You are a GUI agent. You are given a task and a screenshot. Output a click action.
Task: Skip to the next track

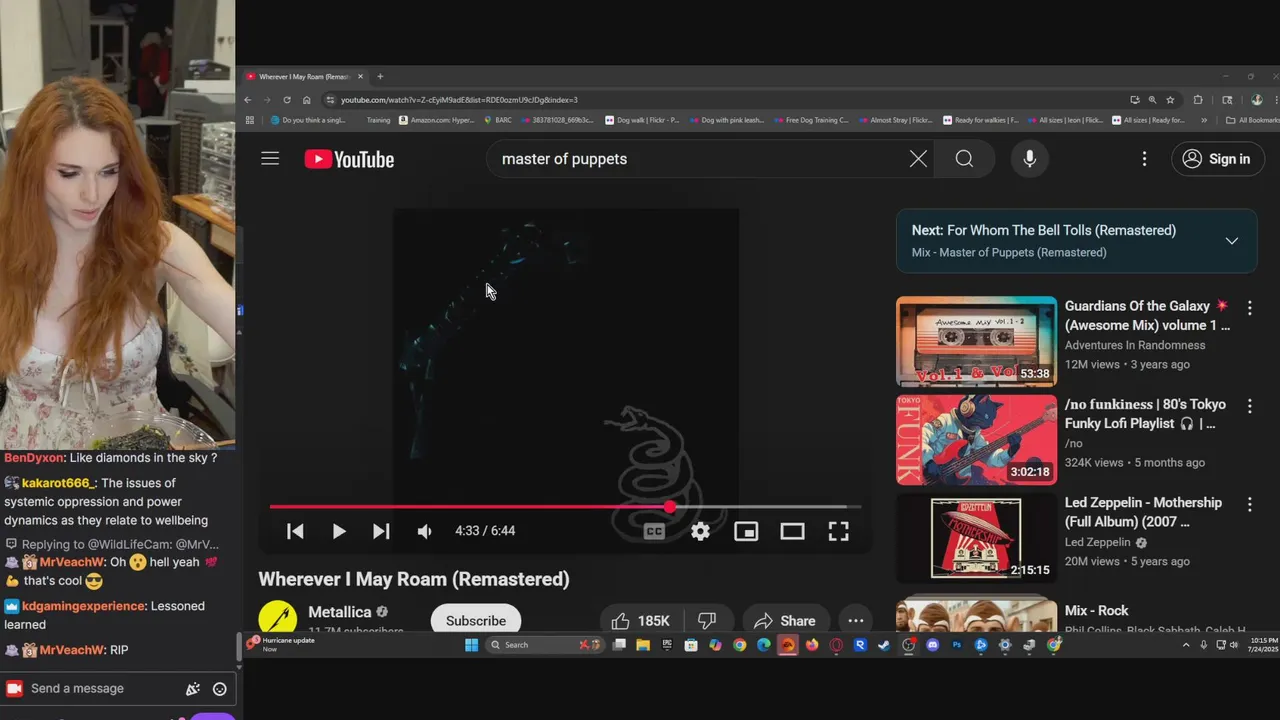click(381, 531)
